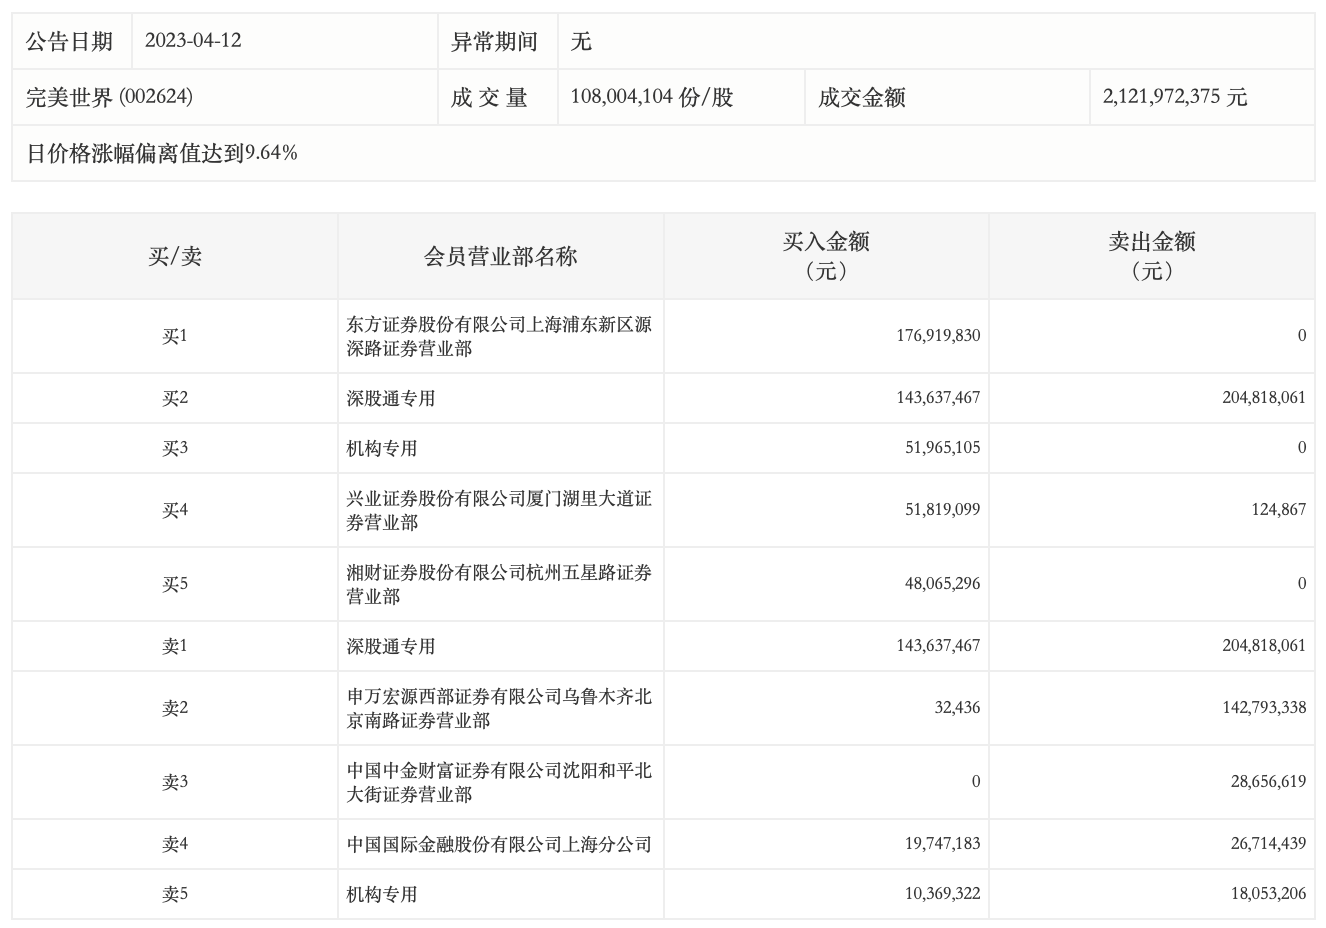This screenshot has height=928, width=1326.
Task: Select the 中国国际金融 上海分公司 entry
Action: coord(499,844)
